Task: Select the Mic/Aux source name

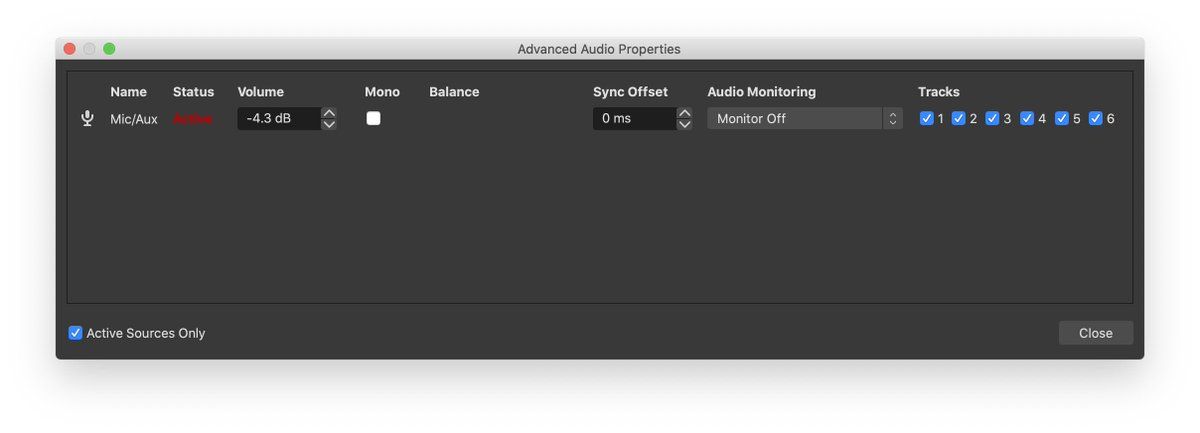Action: [133, 119]
